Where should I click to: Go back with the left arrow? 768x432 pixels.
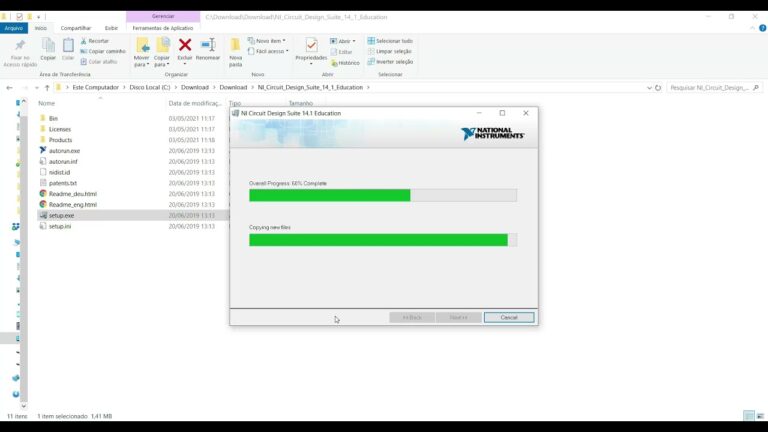tap(9, 88)
